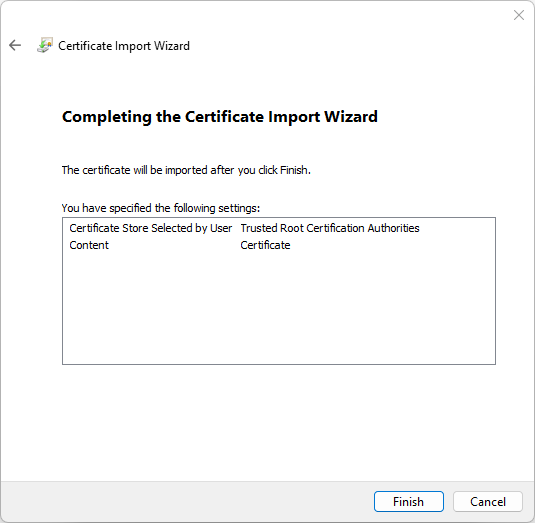Viewport: 535px width, 523px height.
Task: Click the 'Completing the Certificate Import Wizard' heading
Action: [220, 117]
